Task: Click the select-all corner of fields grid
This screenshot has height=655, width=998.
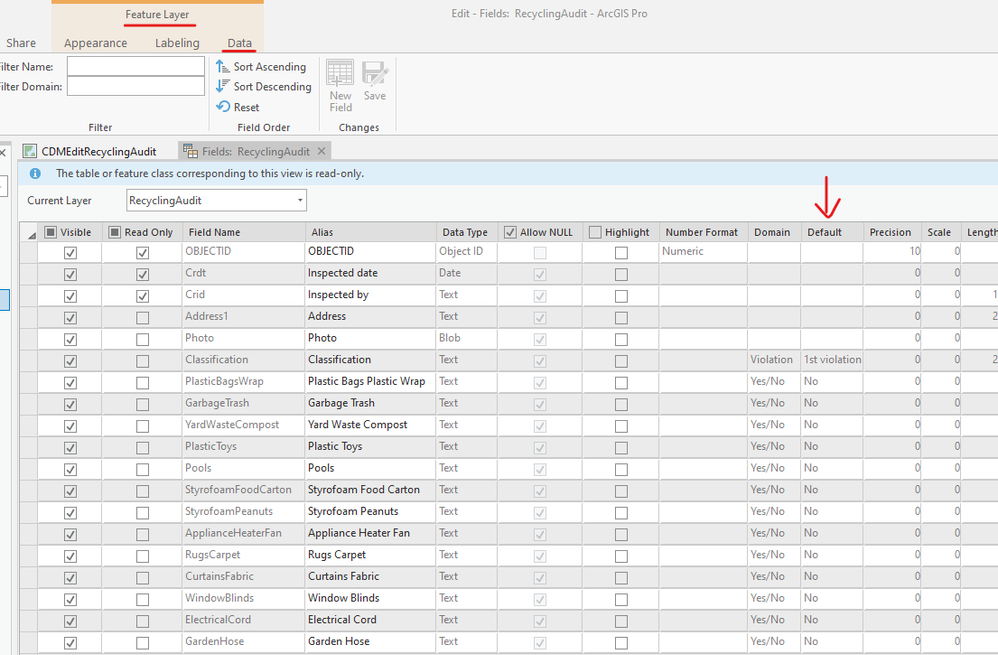Action: pyautogui.click(x=29, y=232)
